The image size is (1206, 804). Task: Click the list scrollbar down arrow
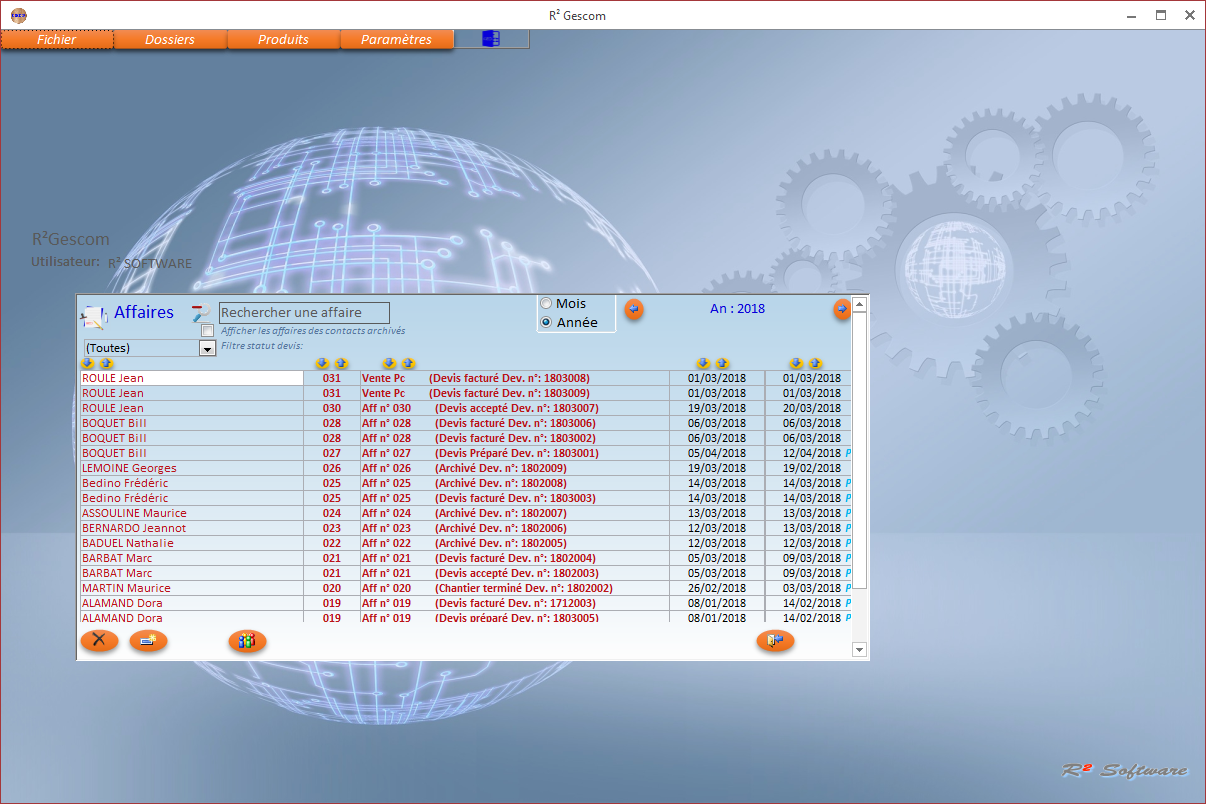858,650
